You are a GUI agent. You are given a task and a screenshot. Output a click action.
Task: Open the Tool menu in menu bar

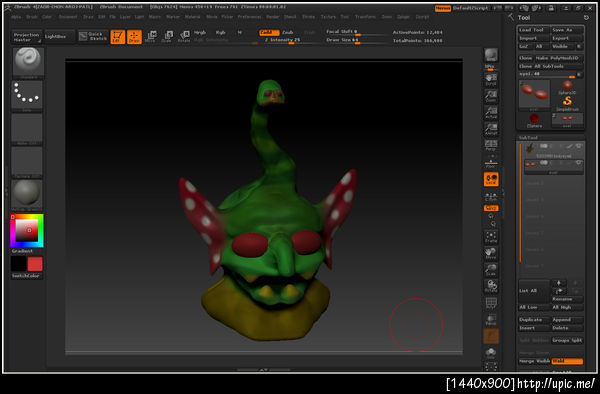pos(345,17)
